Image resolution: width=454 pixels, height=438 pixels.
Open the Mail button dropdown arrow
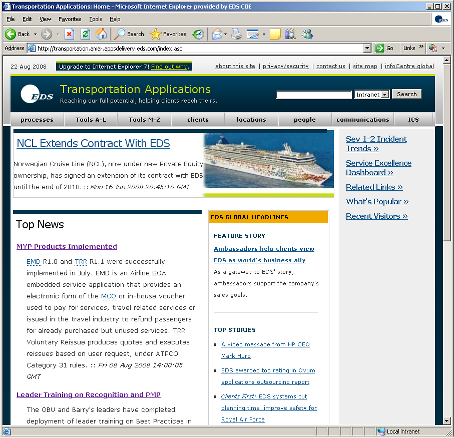[225, 34]
